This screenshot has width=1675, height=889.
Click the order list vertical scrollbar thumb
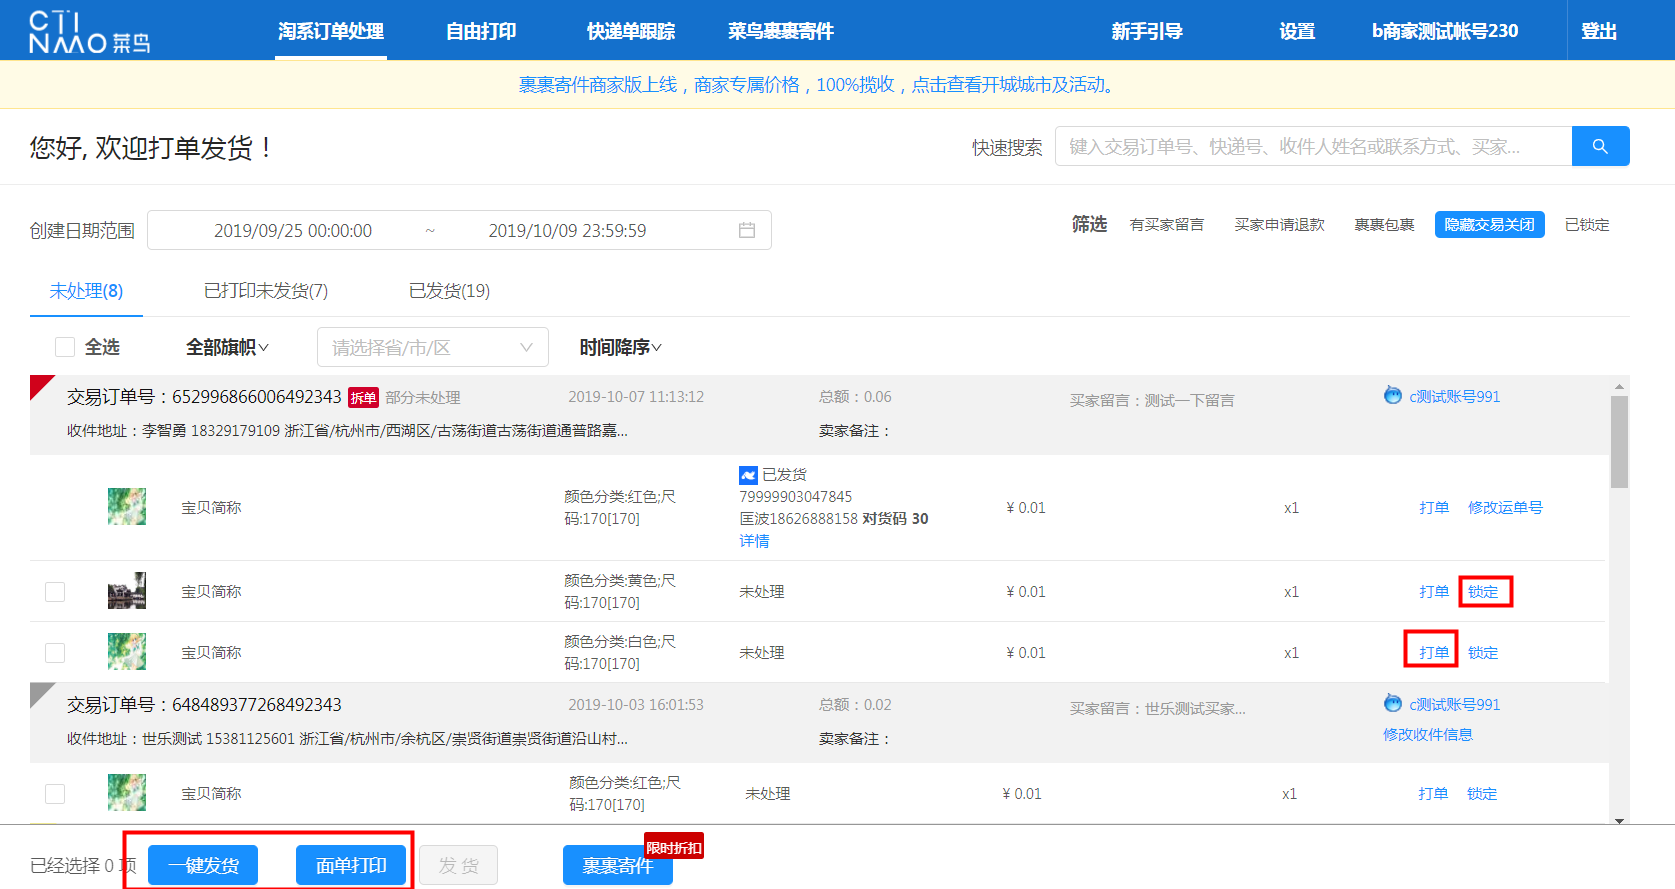(1619, 440)
